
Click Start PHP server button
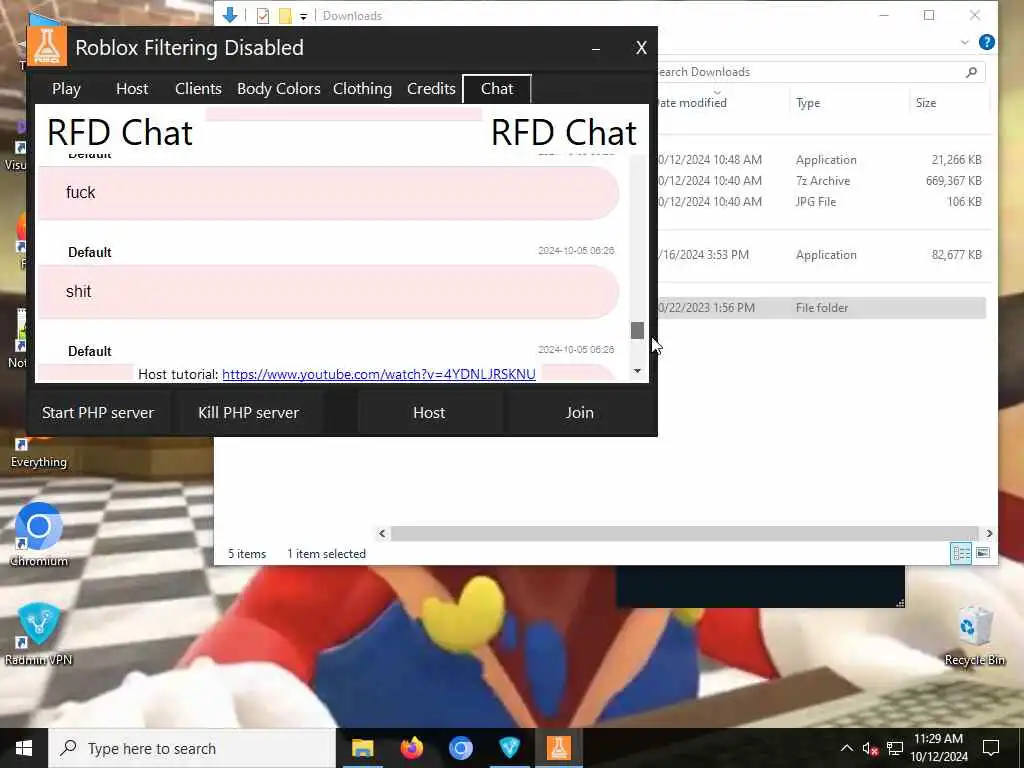click(98, 413)
